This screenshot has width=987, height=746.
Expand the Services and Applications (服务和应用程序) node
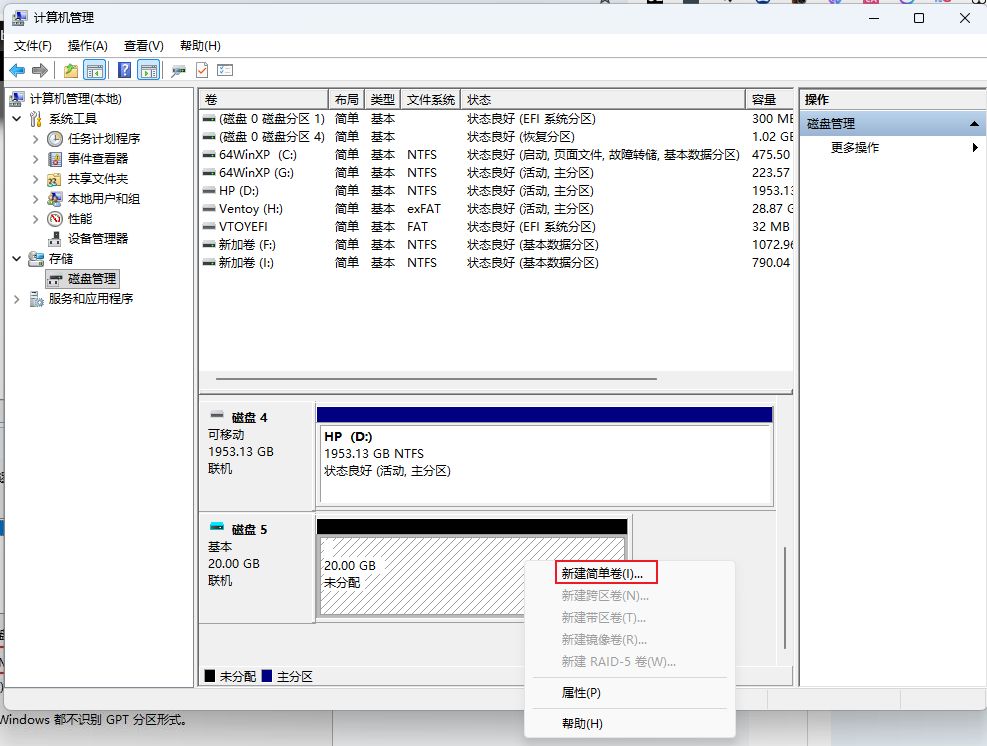point(18,299)
